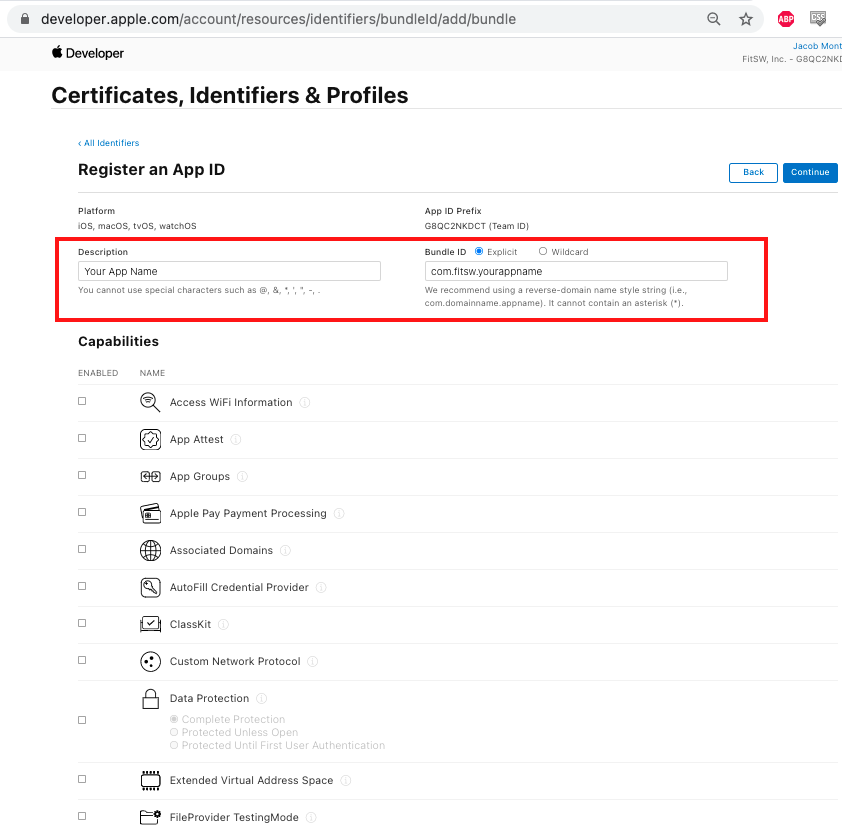The width and height of the screenshot is (842, 836).
Task: Choose Complete Protection option
Action: tap(174, 719)
